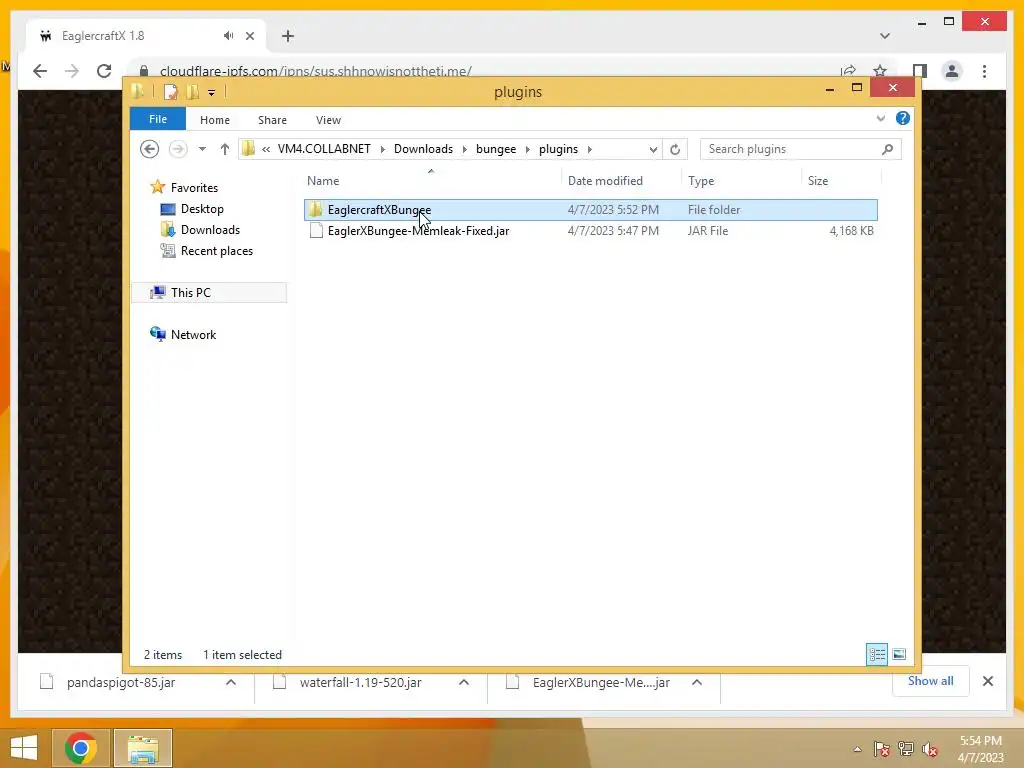Click Show all downloads
Screen dimensions: 1024x768
point(930,681)
